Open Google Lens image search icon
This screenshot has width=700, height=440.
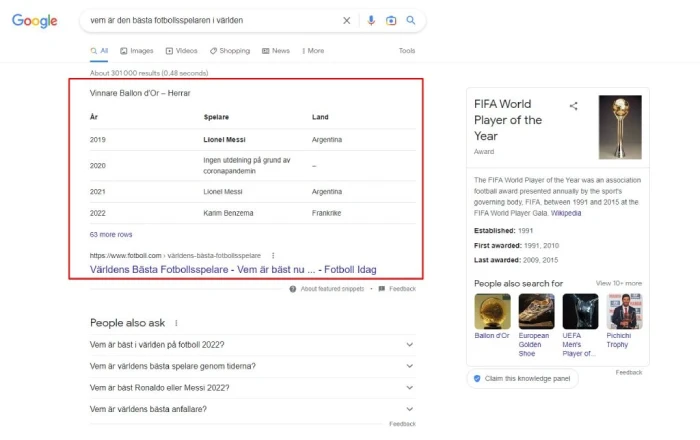coord(391,20)
